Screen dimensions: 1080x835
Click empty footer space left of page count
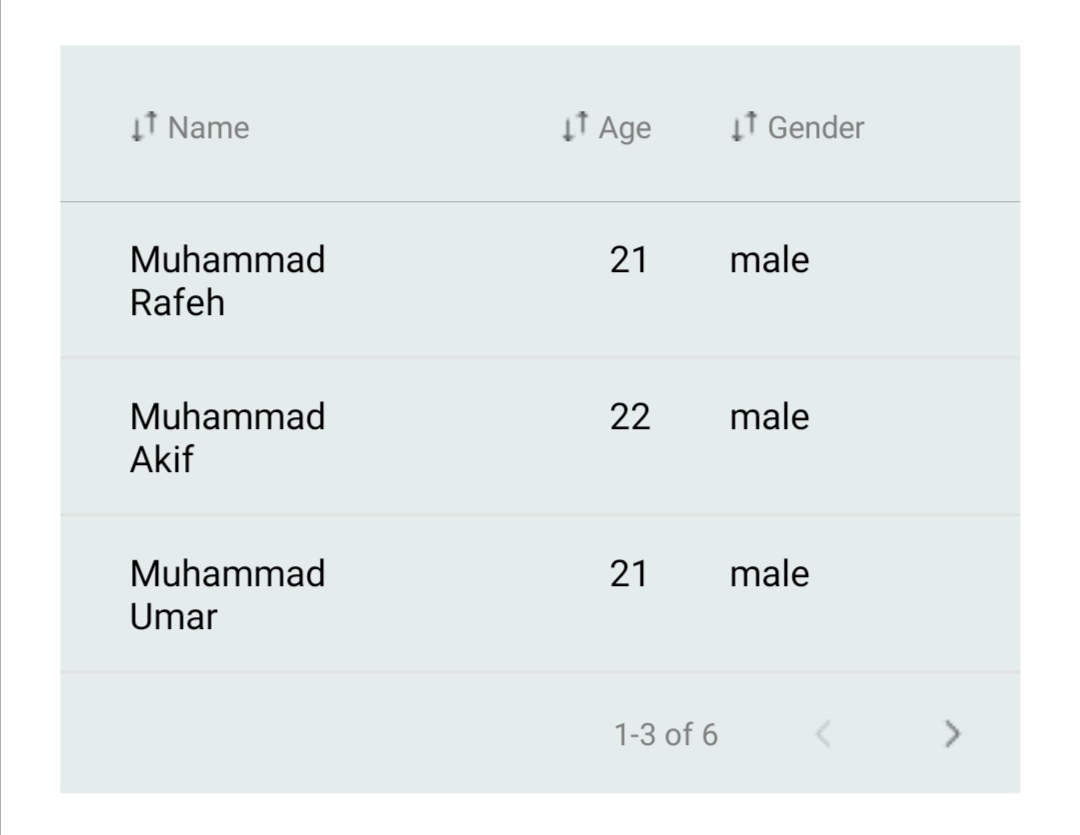coord(330,735)
